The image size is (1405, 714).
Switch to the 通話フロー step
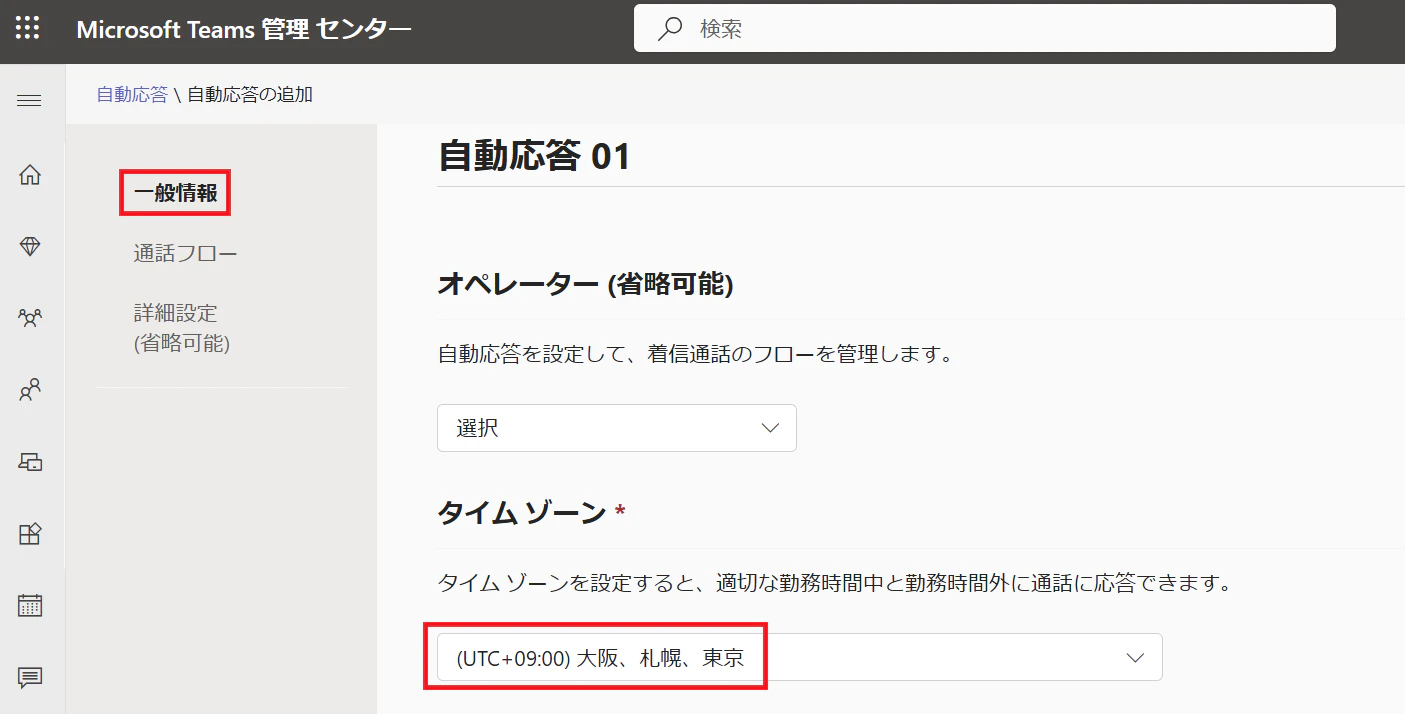pos(186,253)
